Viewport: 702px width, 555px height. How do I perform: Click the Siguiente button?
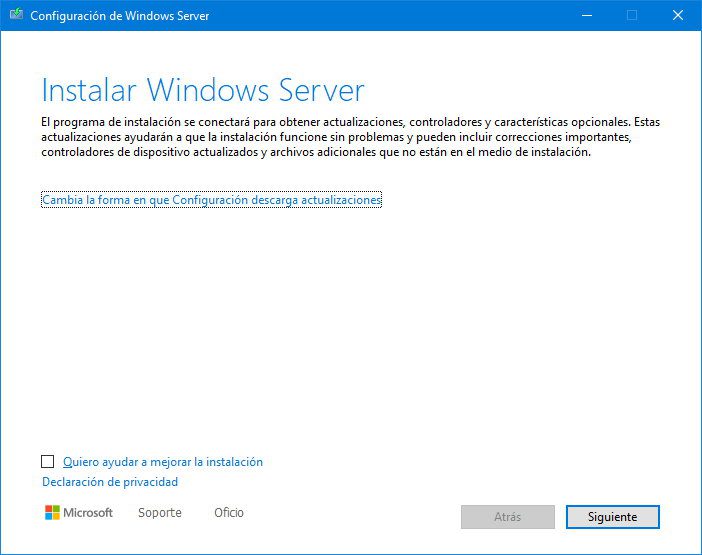click(612, 517)
